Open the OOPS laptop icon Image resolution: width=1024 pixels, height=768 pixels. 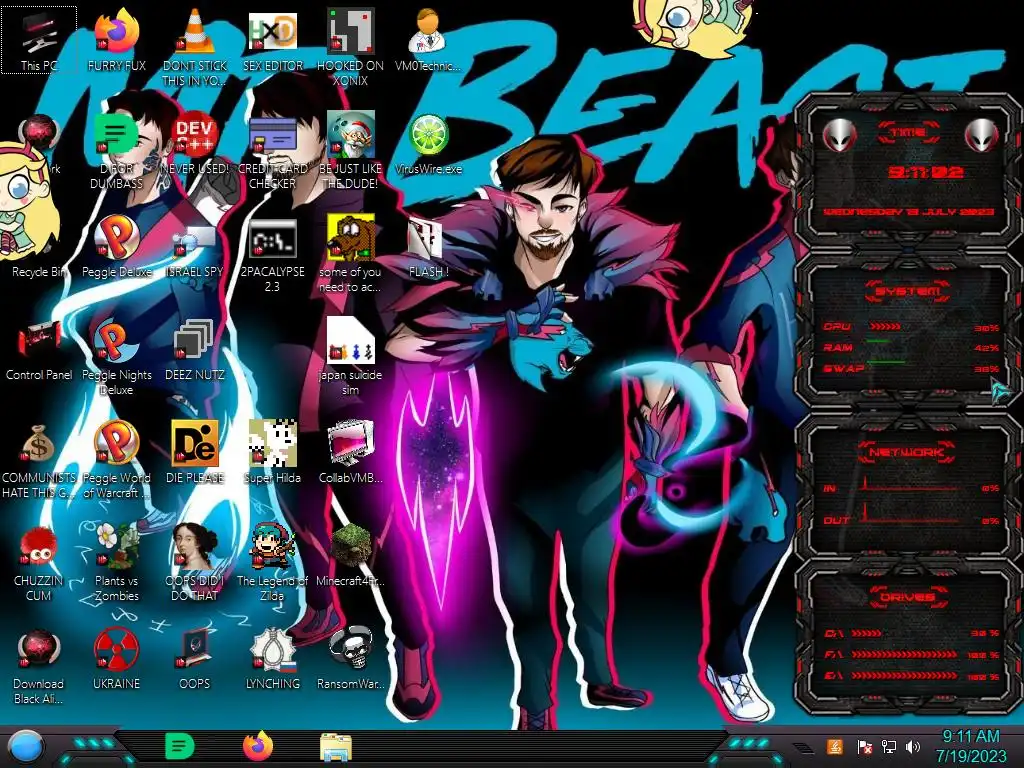click(195, 660)
